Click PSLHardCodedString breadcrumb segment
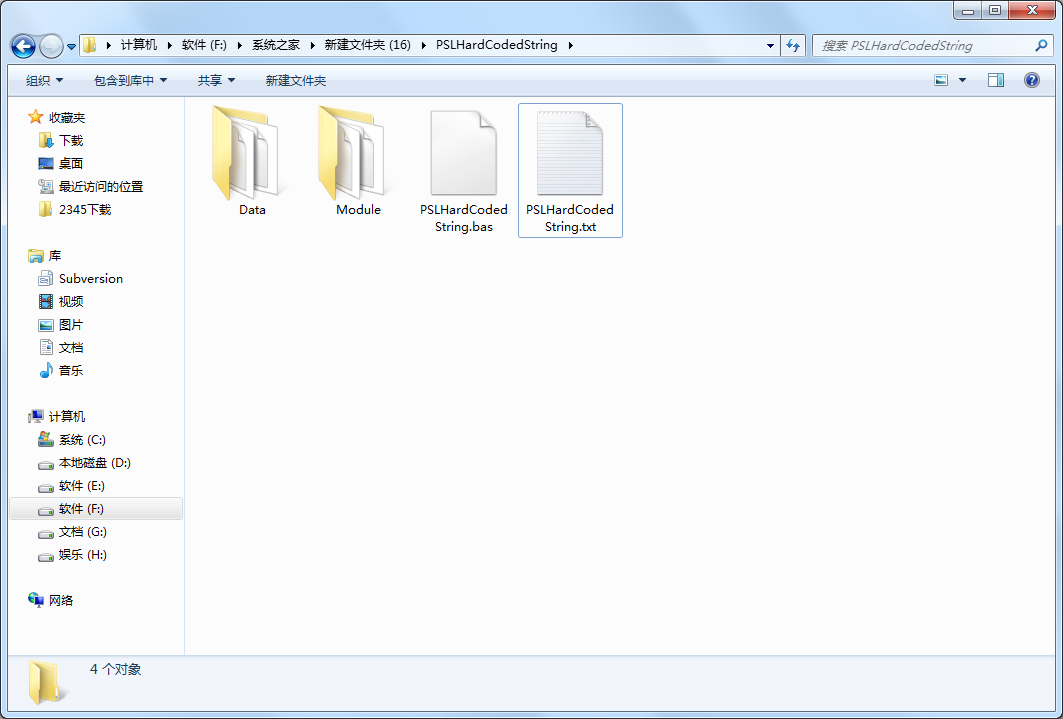This screenshot has height=719, width=1063. click(x=496, y=45)
